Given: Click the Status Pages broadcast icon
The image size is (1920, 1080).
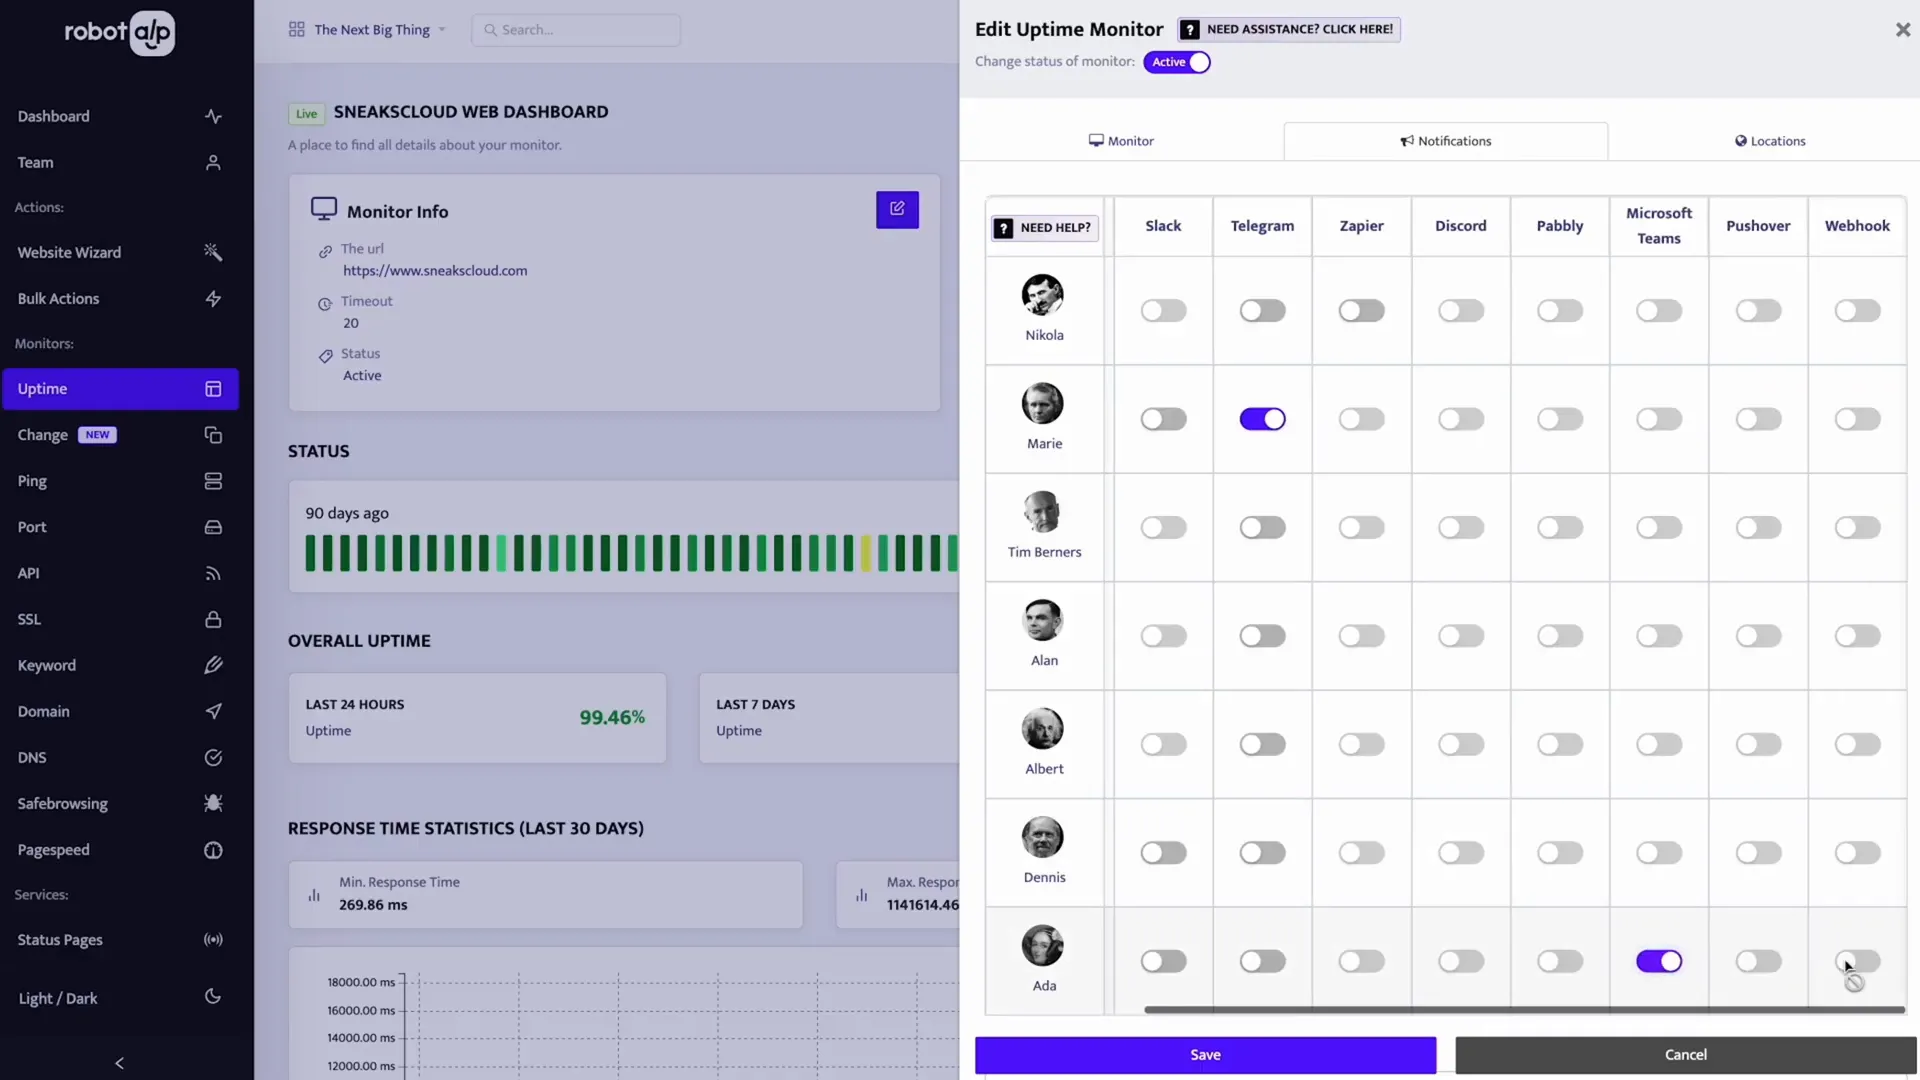Looking at the screenshot, I should pyautogui.click(x=213, y=940).
